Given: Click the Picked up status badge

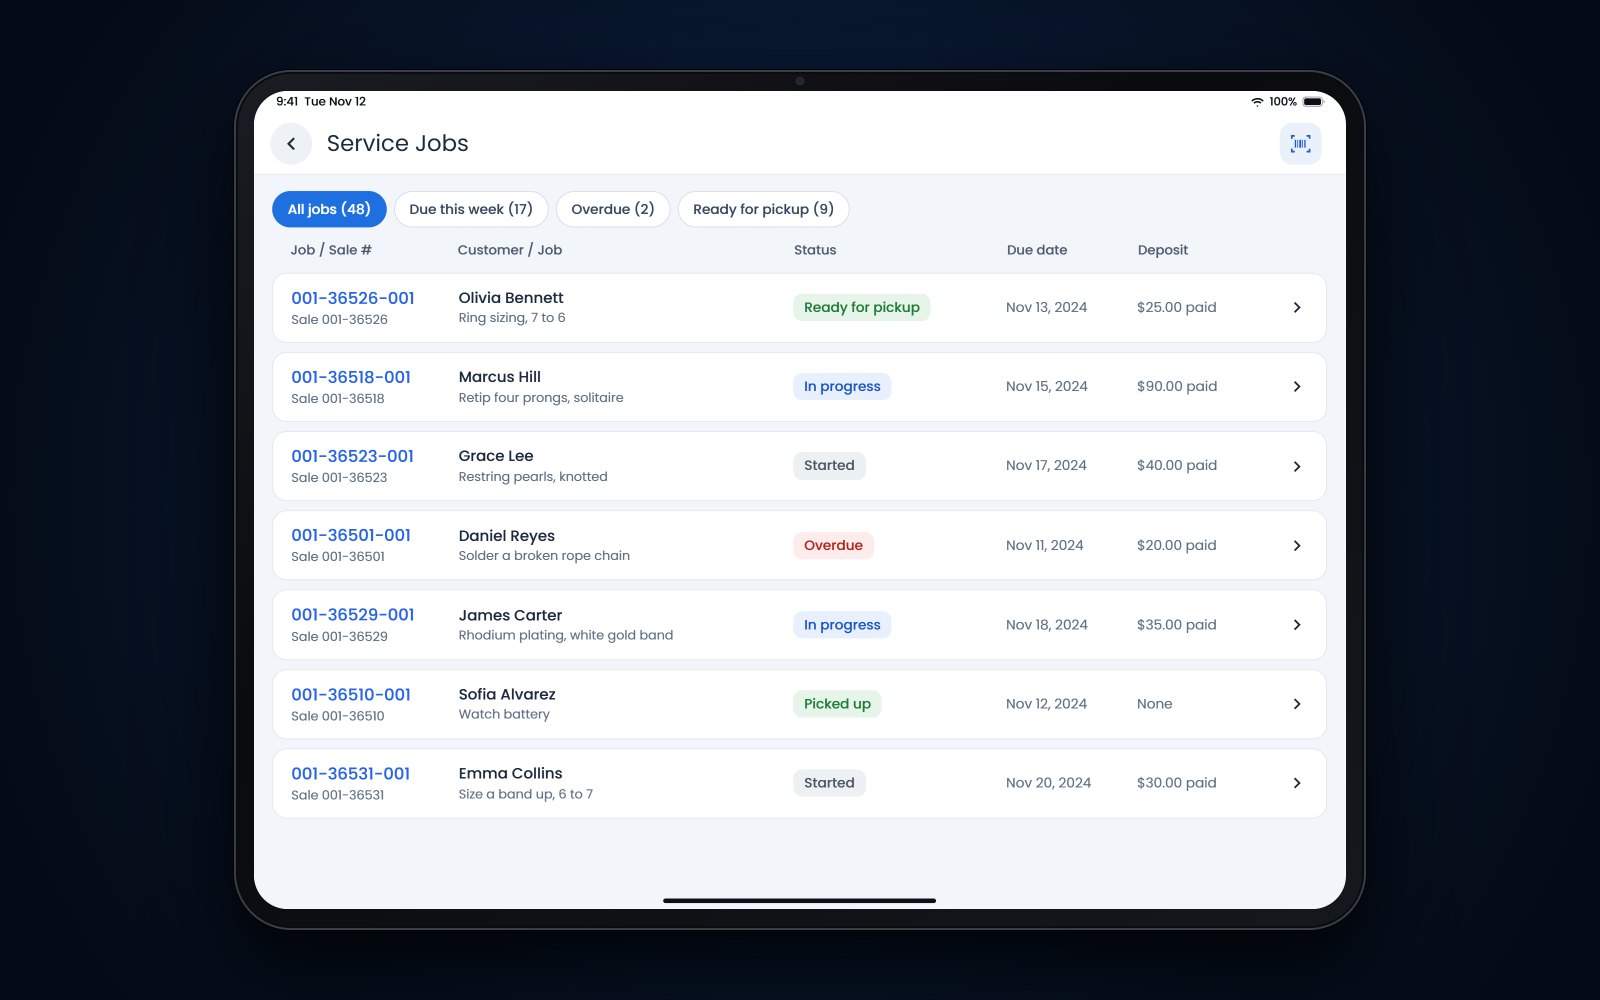Looking at the screenshot, I should [x=837, y=704].
